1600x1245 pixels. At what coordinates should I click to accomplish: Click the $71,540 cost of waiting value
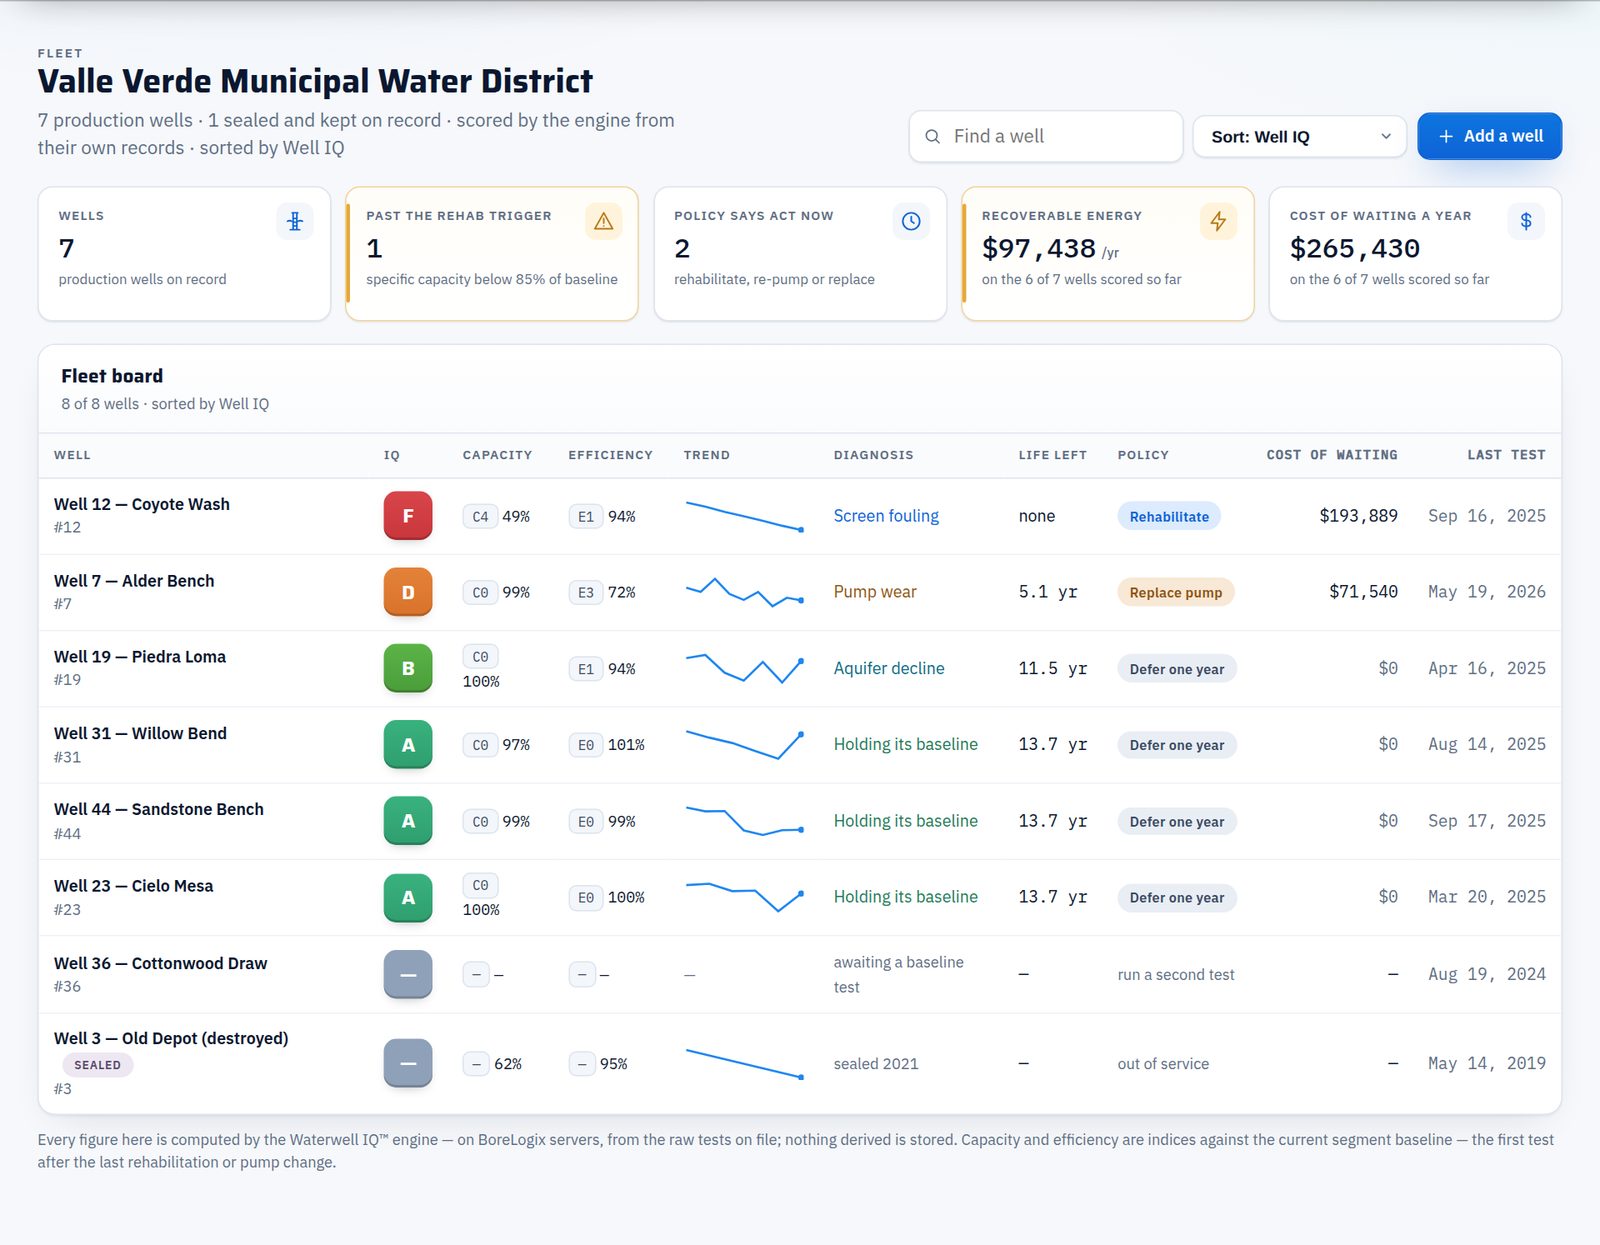click(x=1363, y=592)
